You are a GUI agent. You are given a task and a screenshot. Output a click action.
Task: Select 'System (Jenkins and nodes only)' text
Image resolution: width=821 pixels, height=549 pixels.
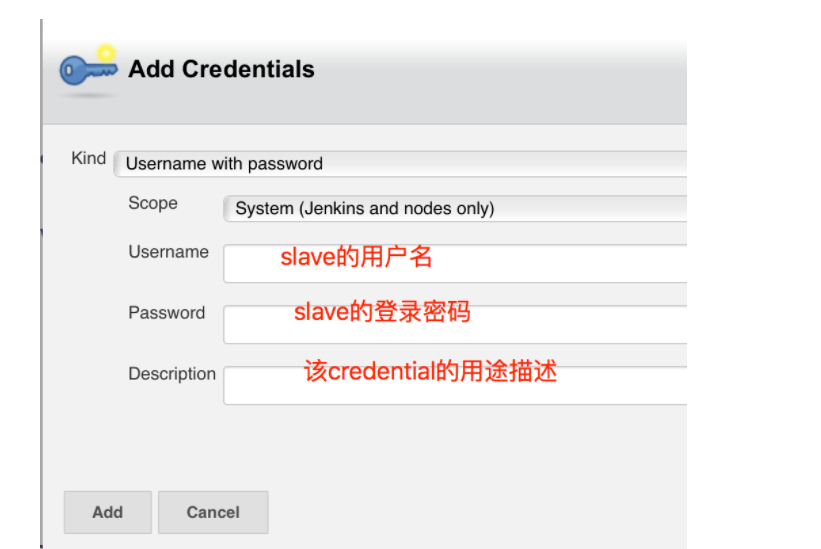point(365,208)
